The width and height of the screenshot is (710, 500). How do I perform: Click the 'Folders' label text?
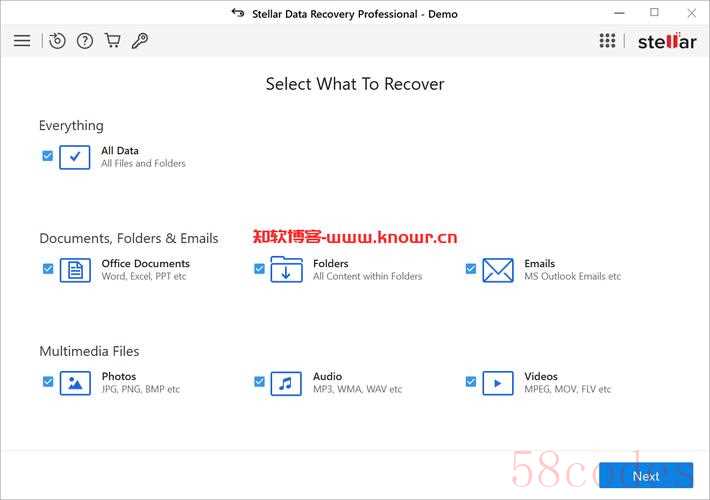click(x=331, y=263)
